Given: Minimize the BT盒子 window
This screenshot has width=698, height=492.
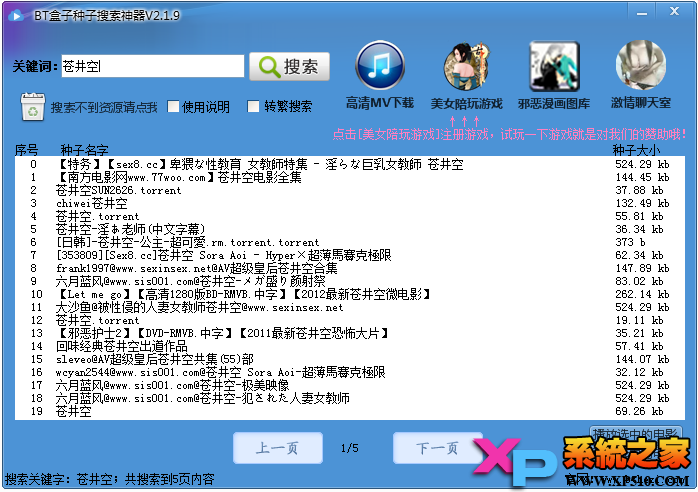Looking at the screenshot, I should click(x=641, y=12).
